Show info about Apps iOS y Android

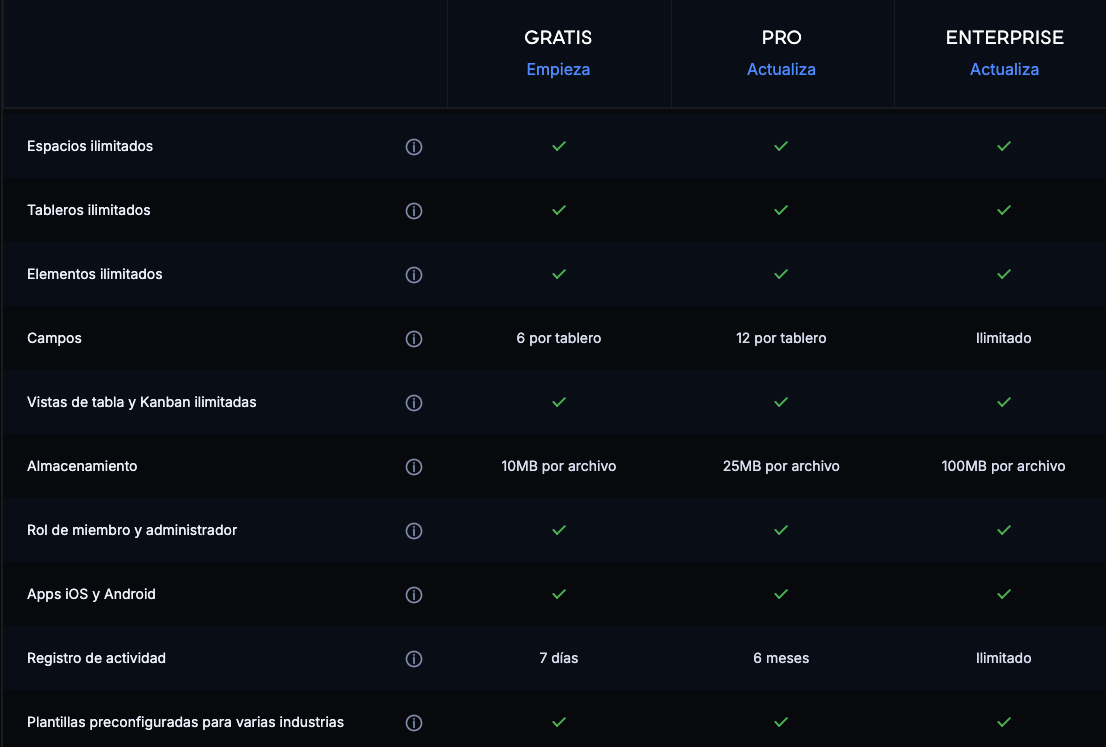(x=414, y=595)
